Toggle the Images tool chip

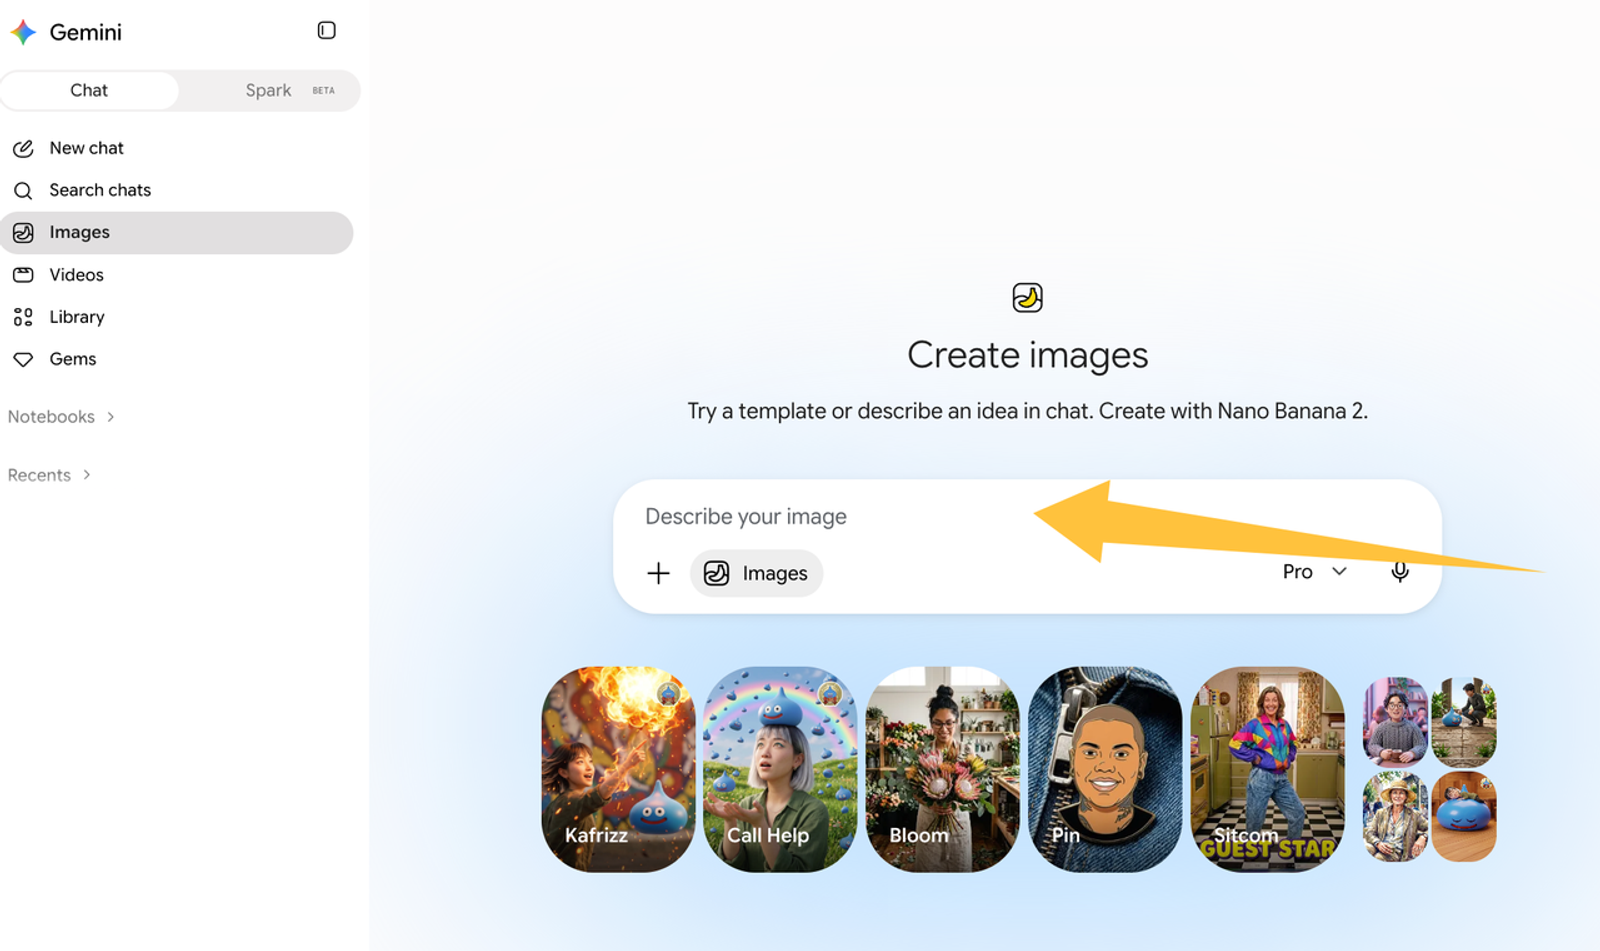click(x=756, y=573)
